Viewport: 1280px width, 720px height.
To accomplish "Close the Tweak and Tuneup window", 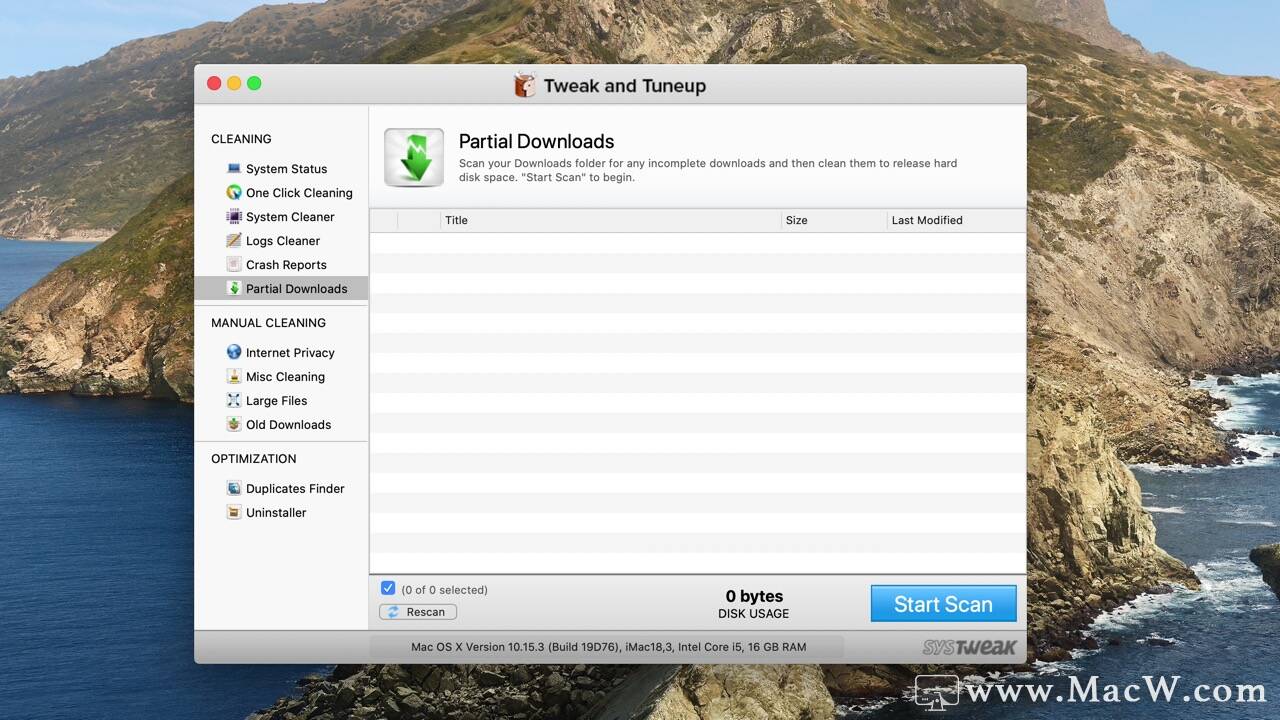I will 214,83.
